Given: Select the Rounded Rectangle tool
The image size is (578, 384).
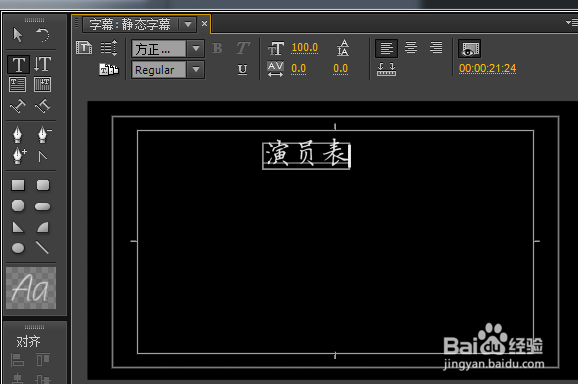Looking at the screenshot, I should pyautogui.click(x=43, y=185).
